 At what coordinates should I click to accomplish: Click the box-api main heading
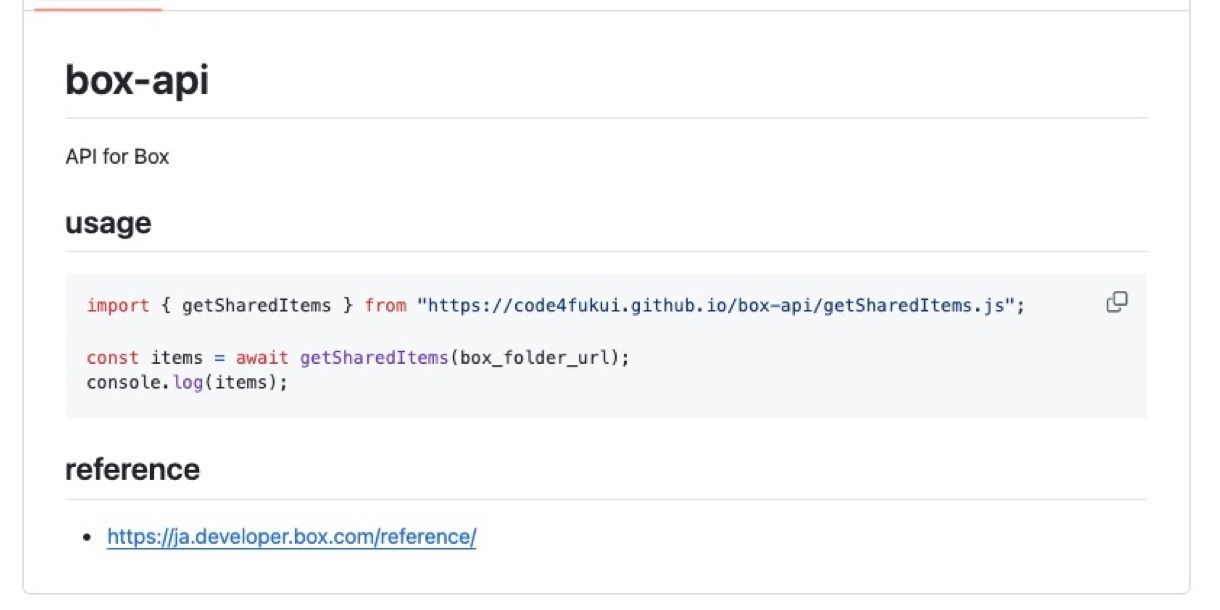[x=137, y=80]
